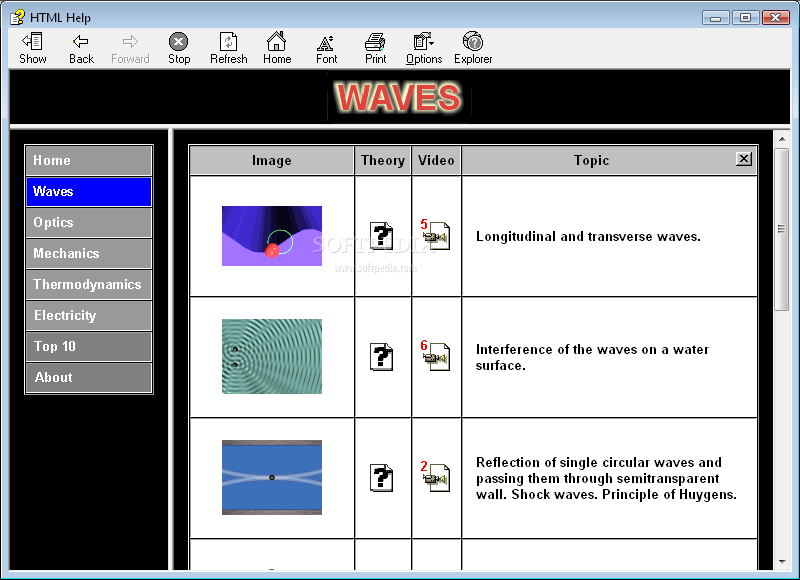This screenshot has height=580, width=800.
Task: Click the scroll up arrow
Action: 782,139
